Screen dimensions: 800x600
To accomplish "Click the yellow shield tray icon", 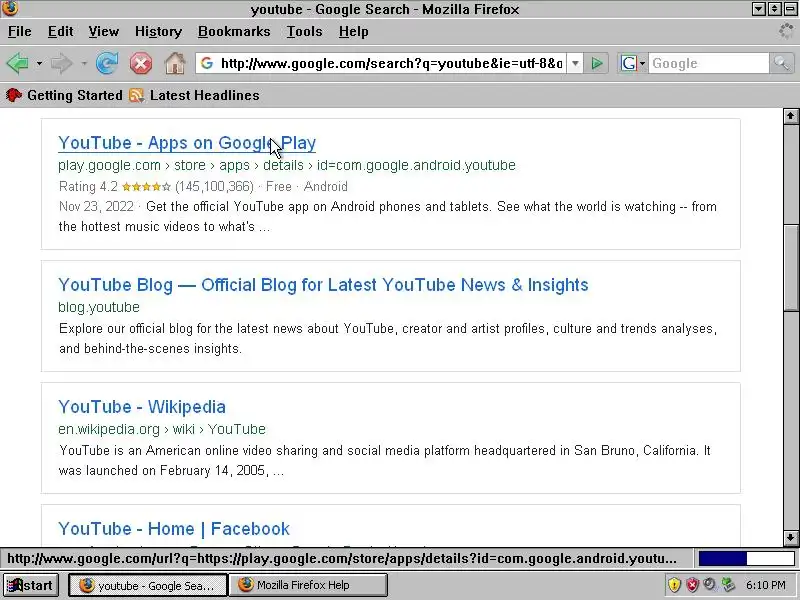I will click(674, 585).
